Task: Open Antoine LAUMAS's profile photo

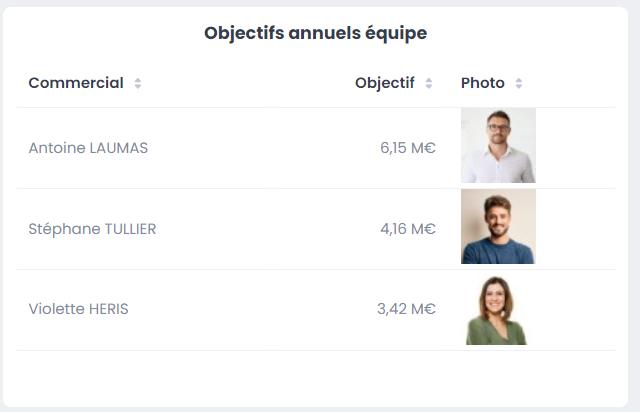Action: 498,146
